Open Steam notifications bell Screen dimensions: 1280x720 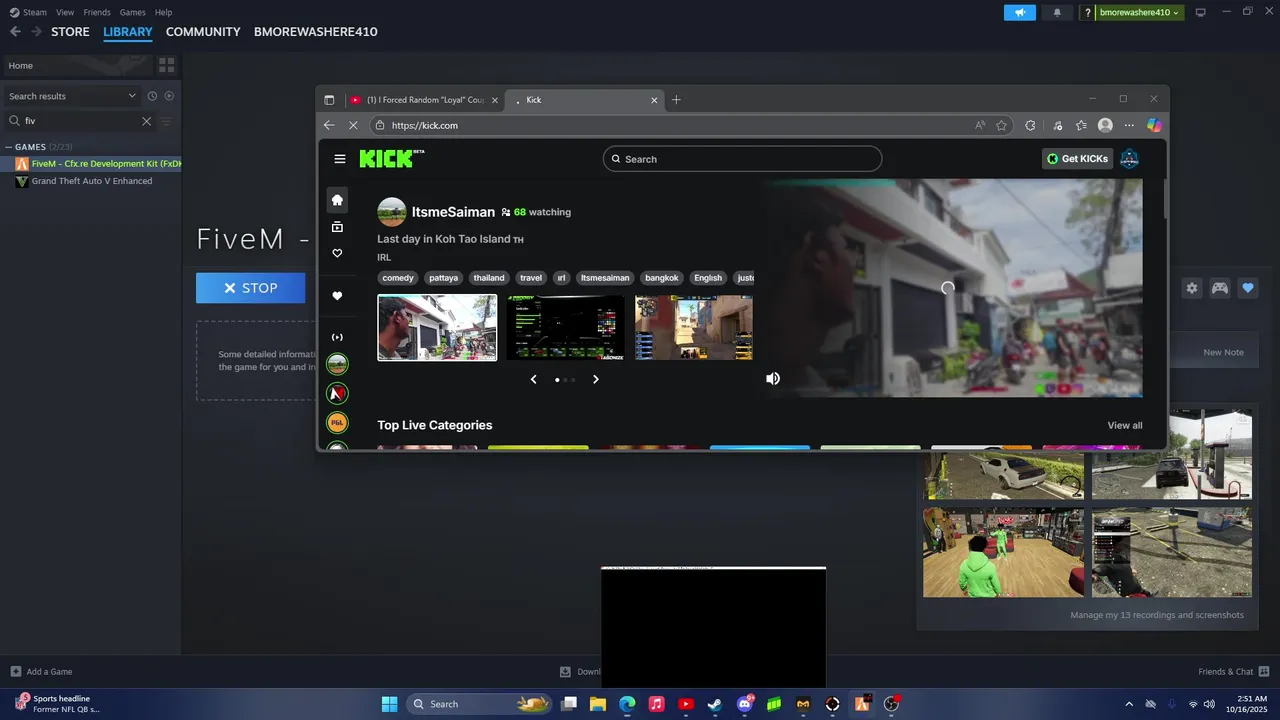[1057, 12]
